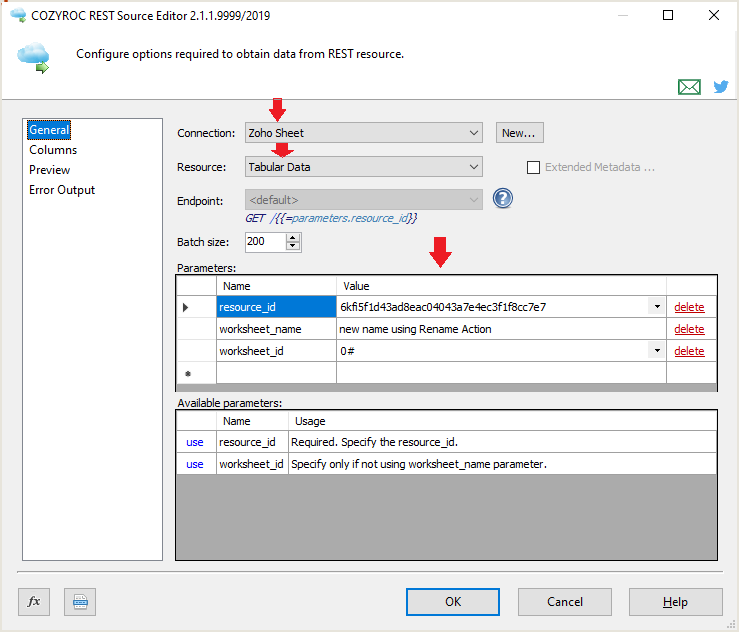Increase the Batch size with up arrow
This screenshot has height=632, width=739.
[293, 238]
